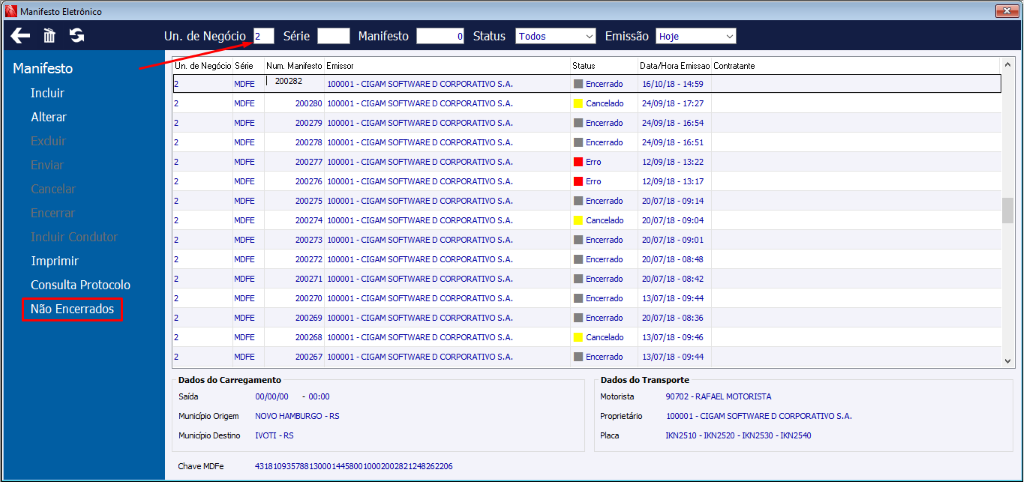Select manifest number 200272 row
1024x482 pixels.
pos(586,259)
